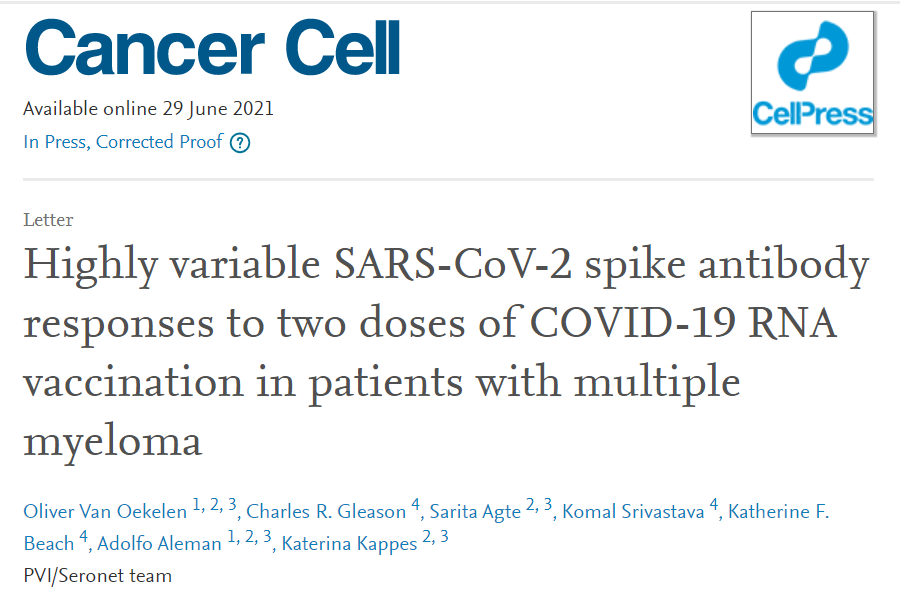Click affiliation superscript 3 after Katerina Kappes
900x602 pixels.
(444, 538)
